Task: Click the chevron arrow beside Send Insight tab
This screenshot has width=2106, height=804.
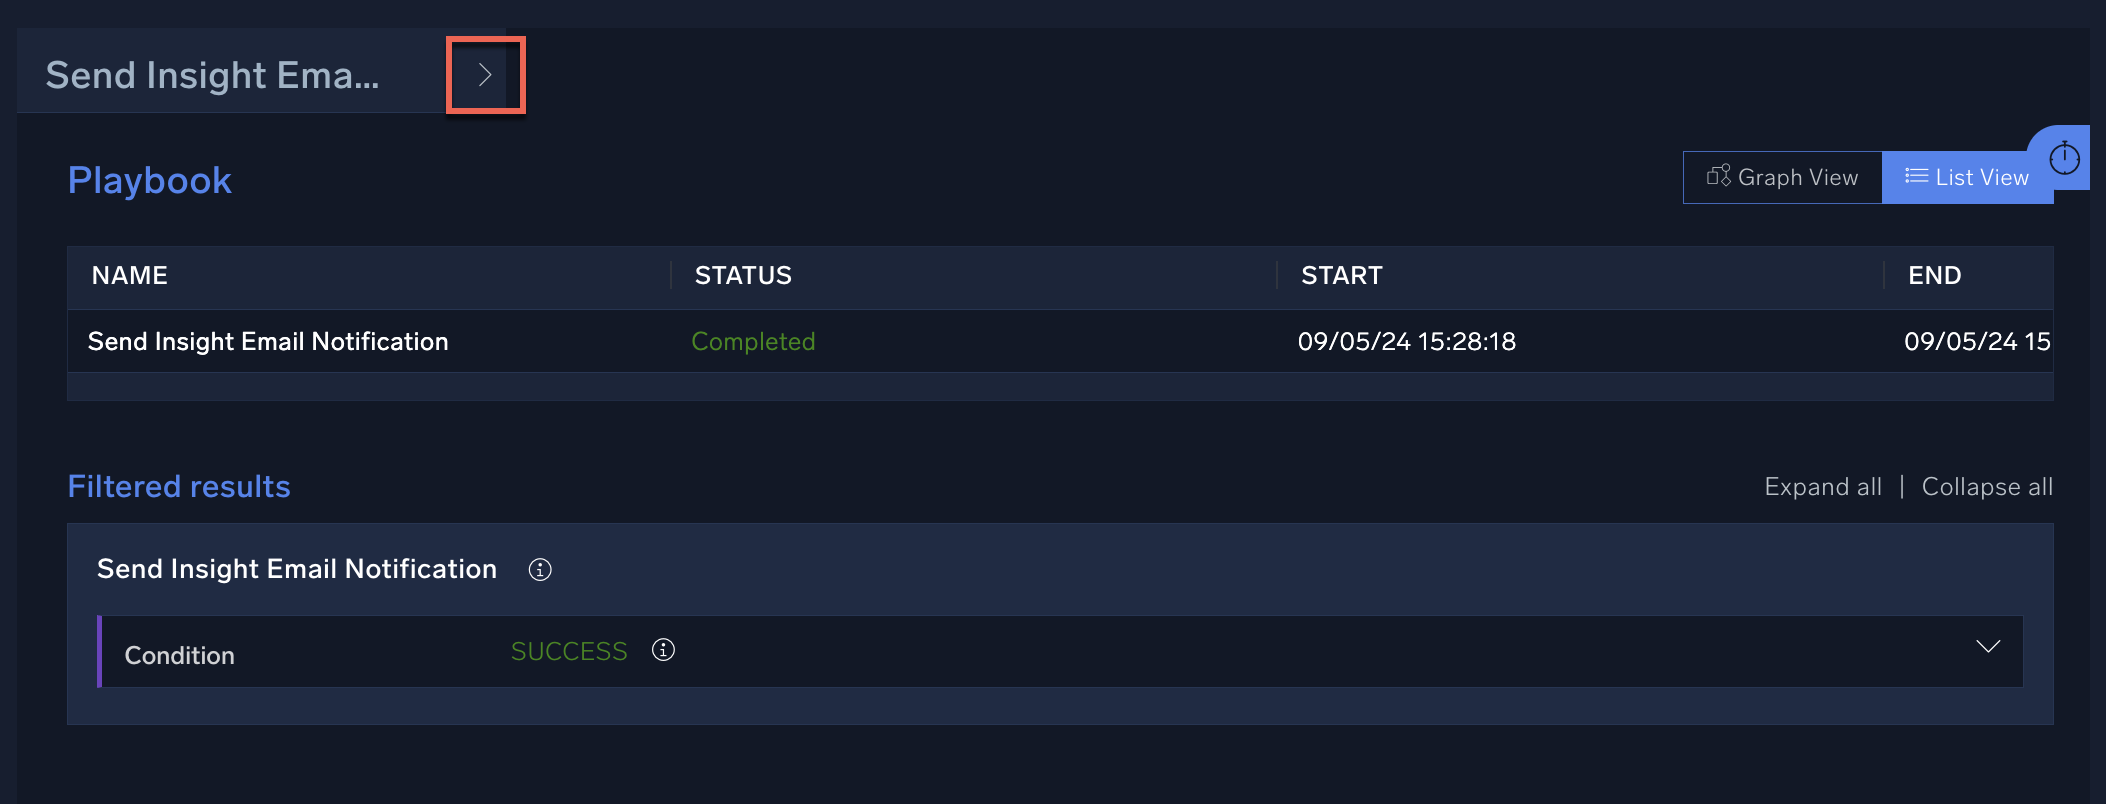Action: tap(485, 75)
